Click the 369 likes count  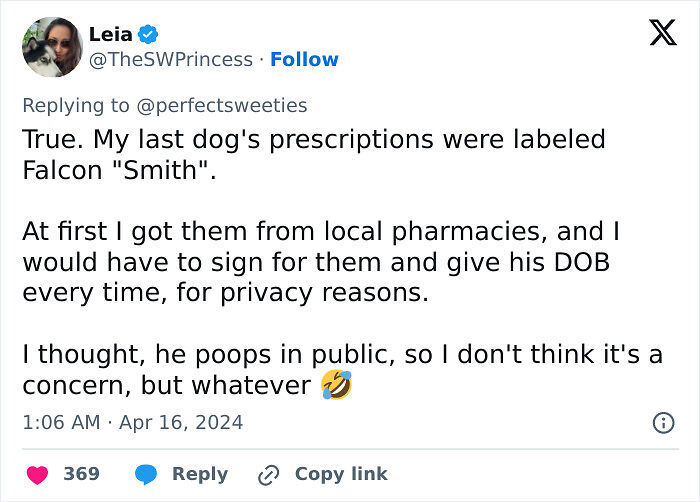(x=81, y=474)
